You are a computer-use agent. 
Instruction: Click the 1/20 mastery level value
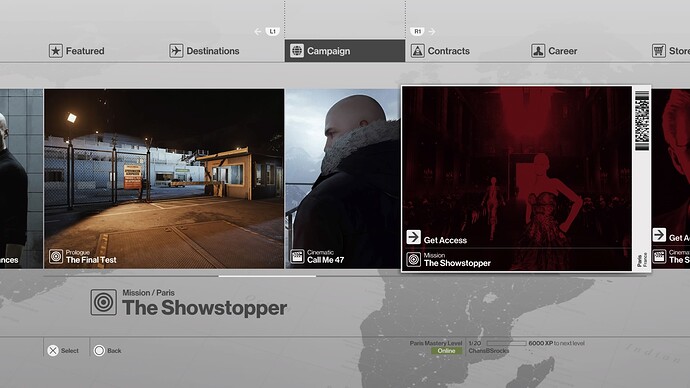tap(474, 343)
